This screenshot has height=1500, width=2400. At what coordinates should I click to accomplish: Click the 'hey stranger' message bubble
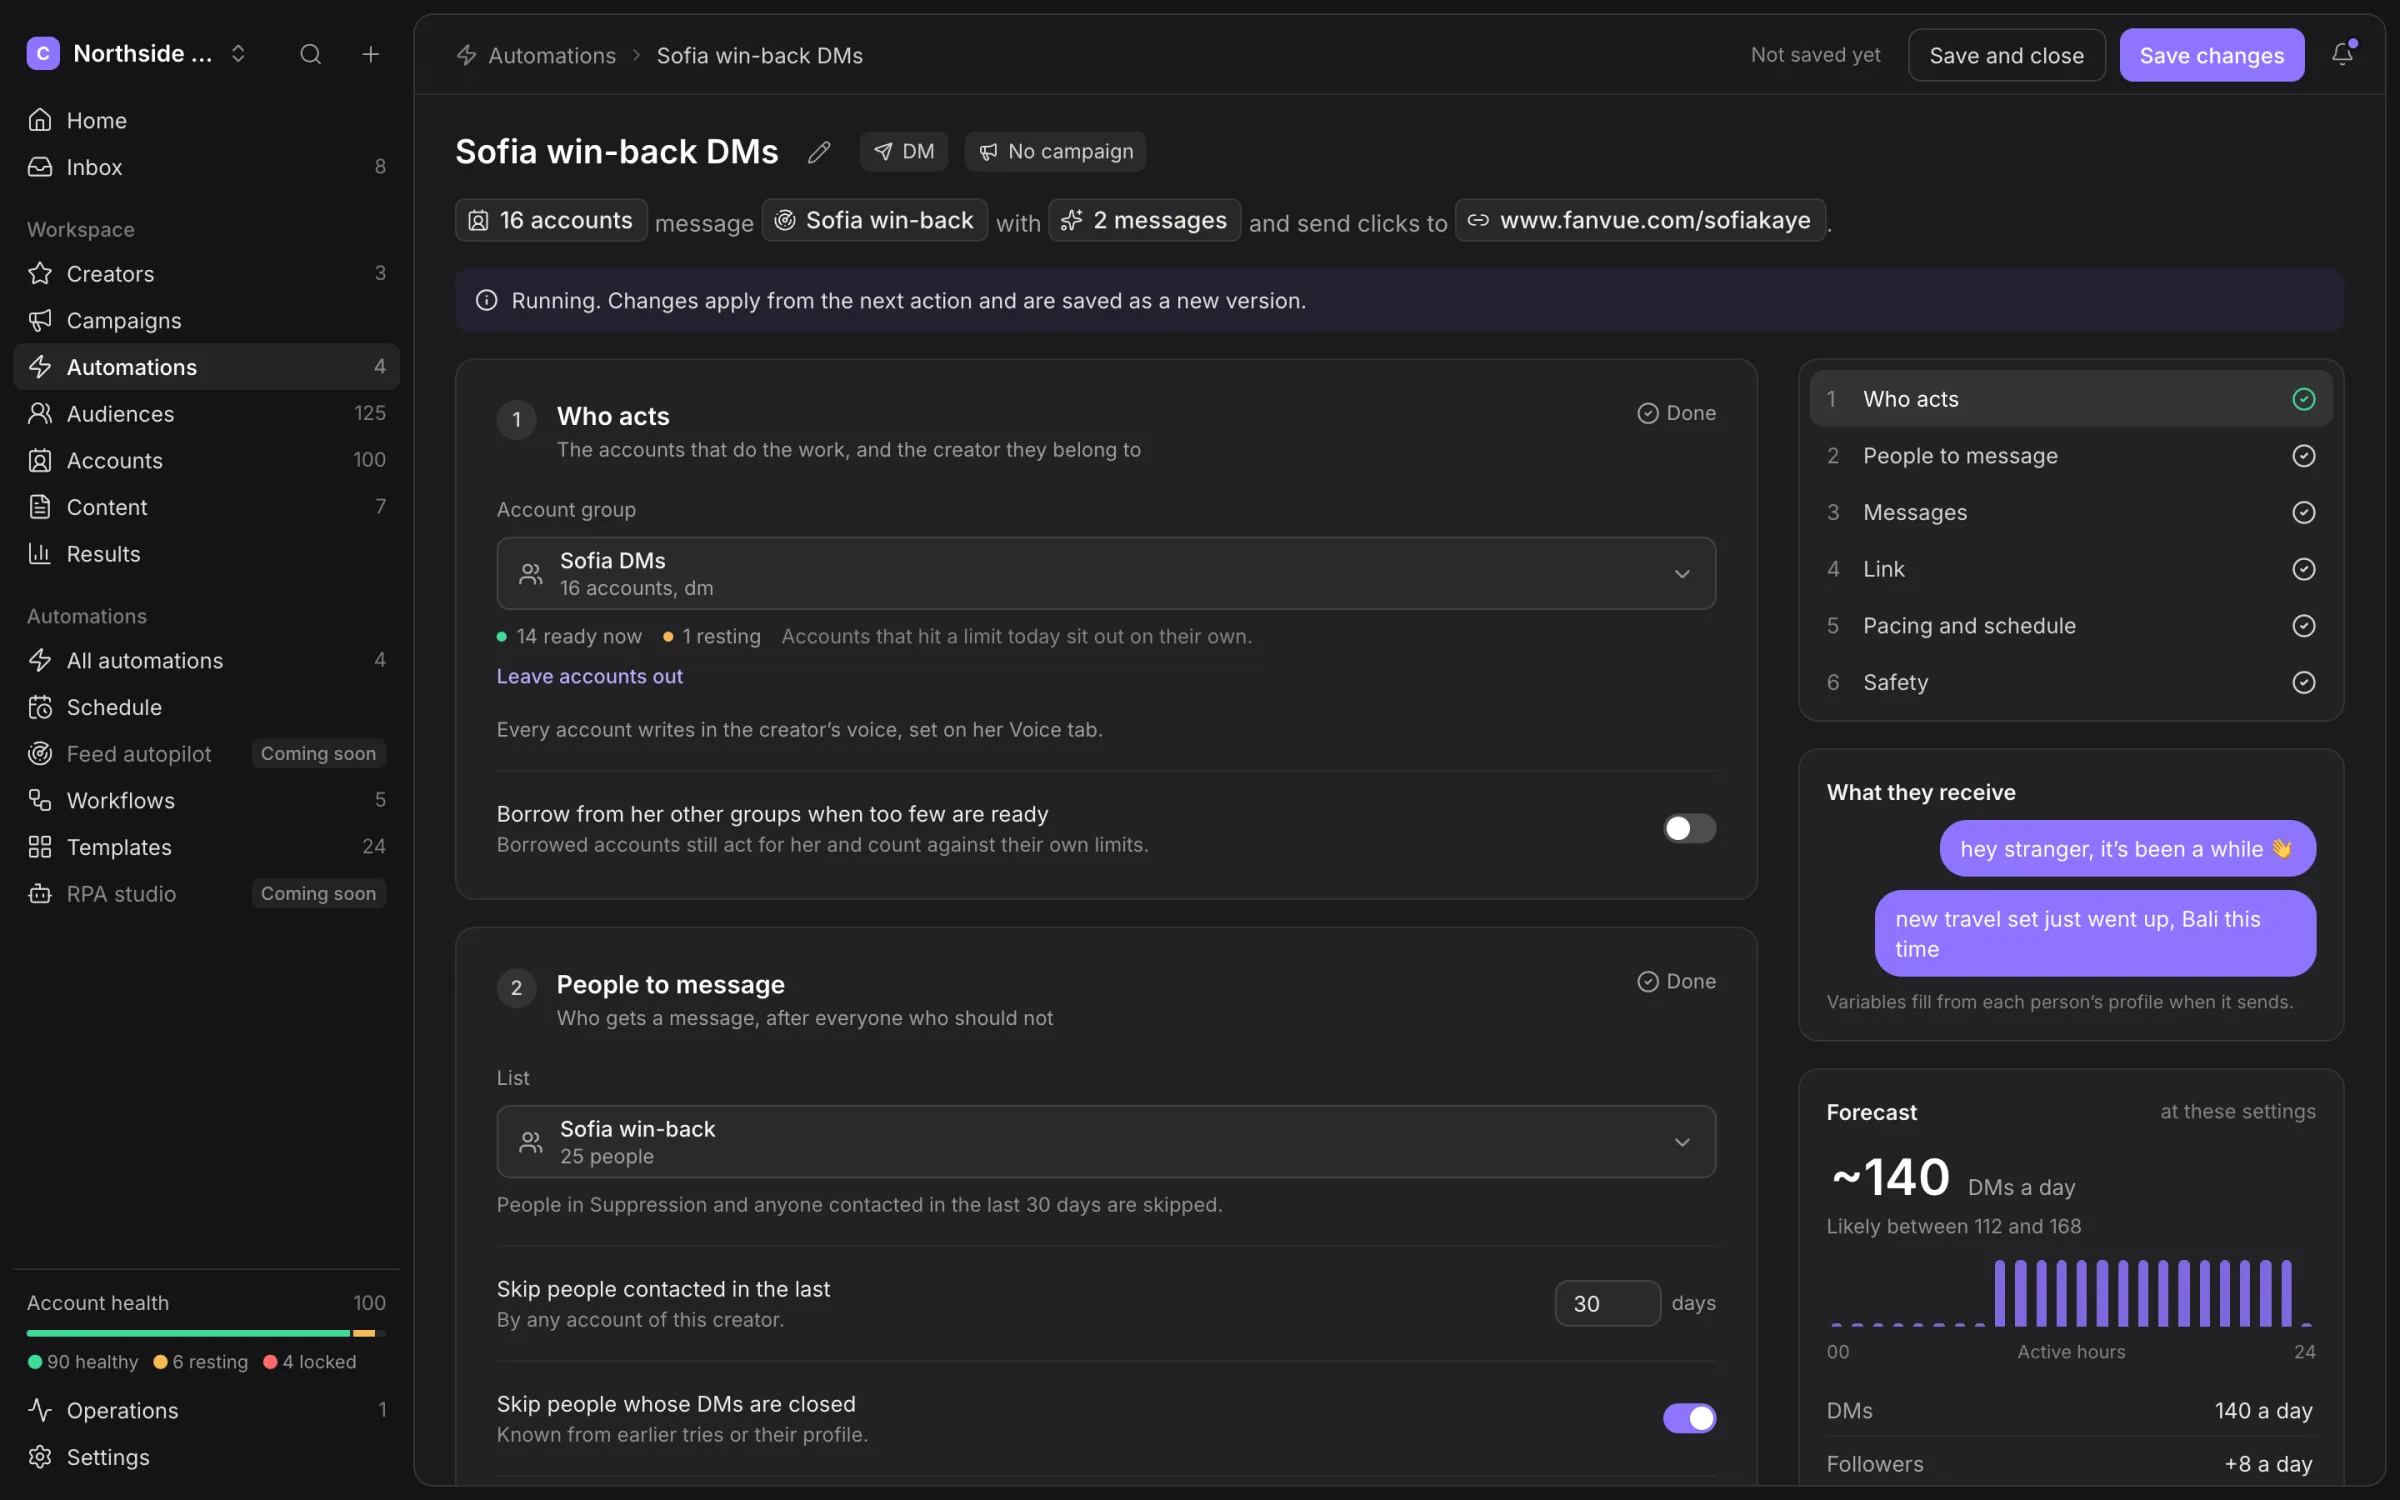click(2127, 848)
